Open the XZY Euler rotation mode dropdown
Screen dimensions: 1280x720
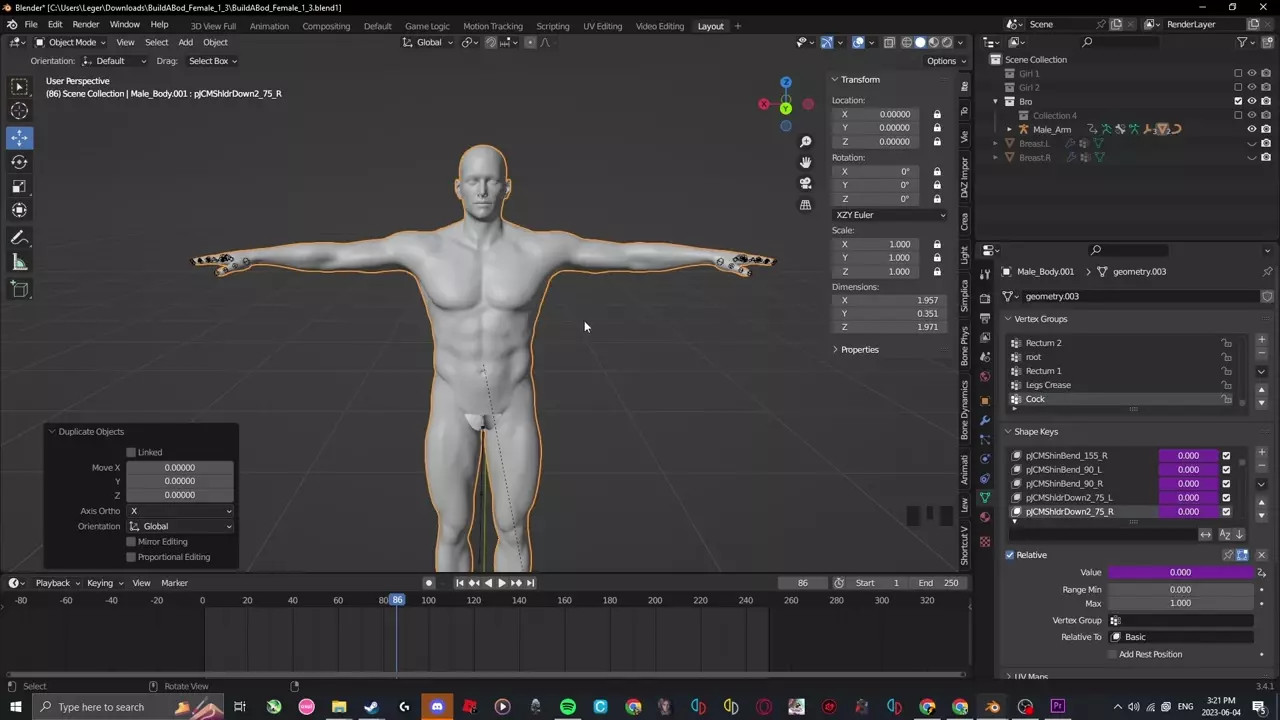point(889,215)
